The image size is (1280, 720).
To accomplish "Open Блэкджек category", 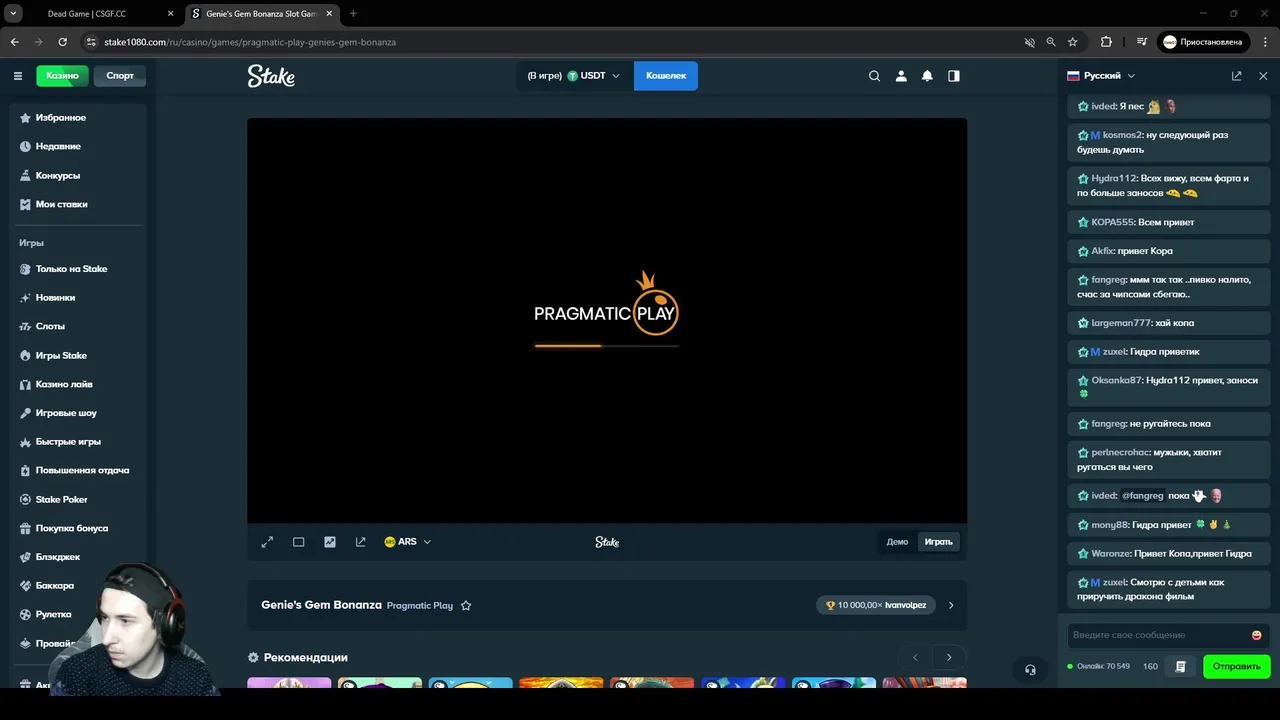I will pyautogui.click(x=78, y=557).
